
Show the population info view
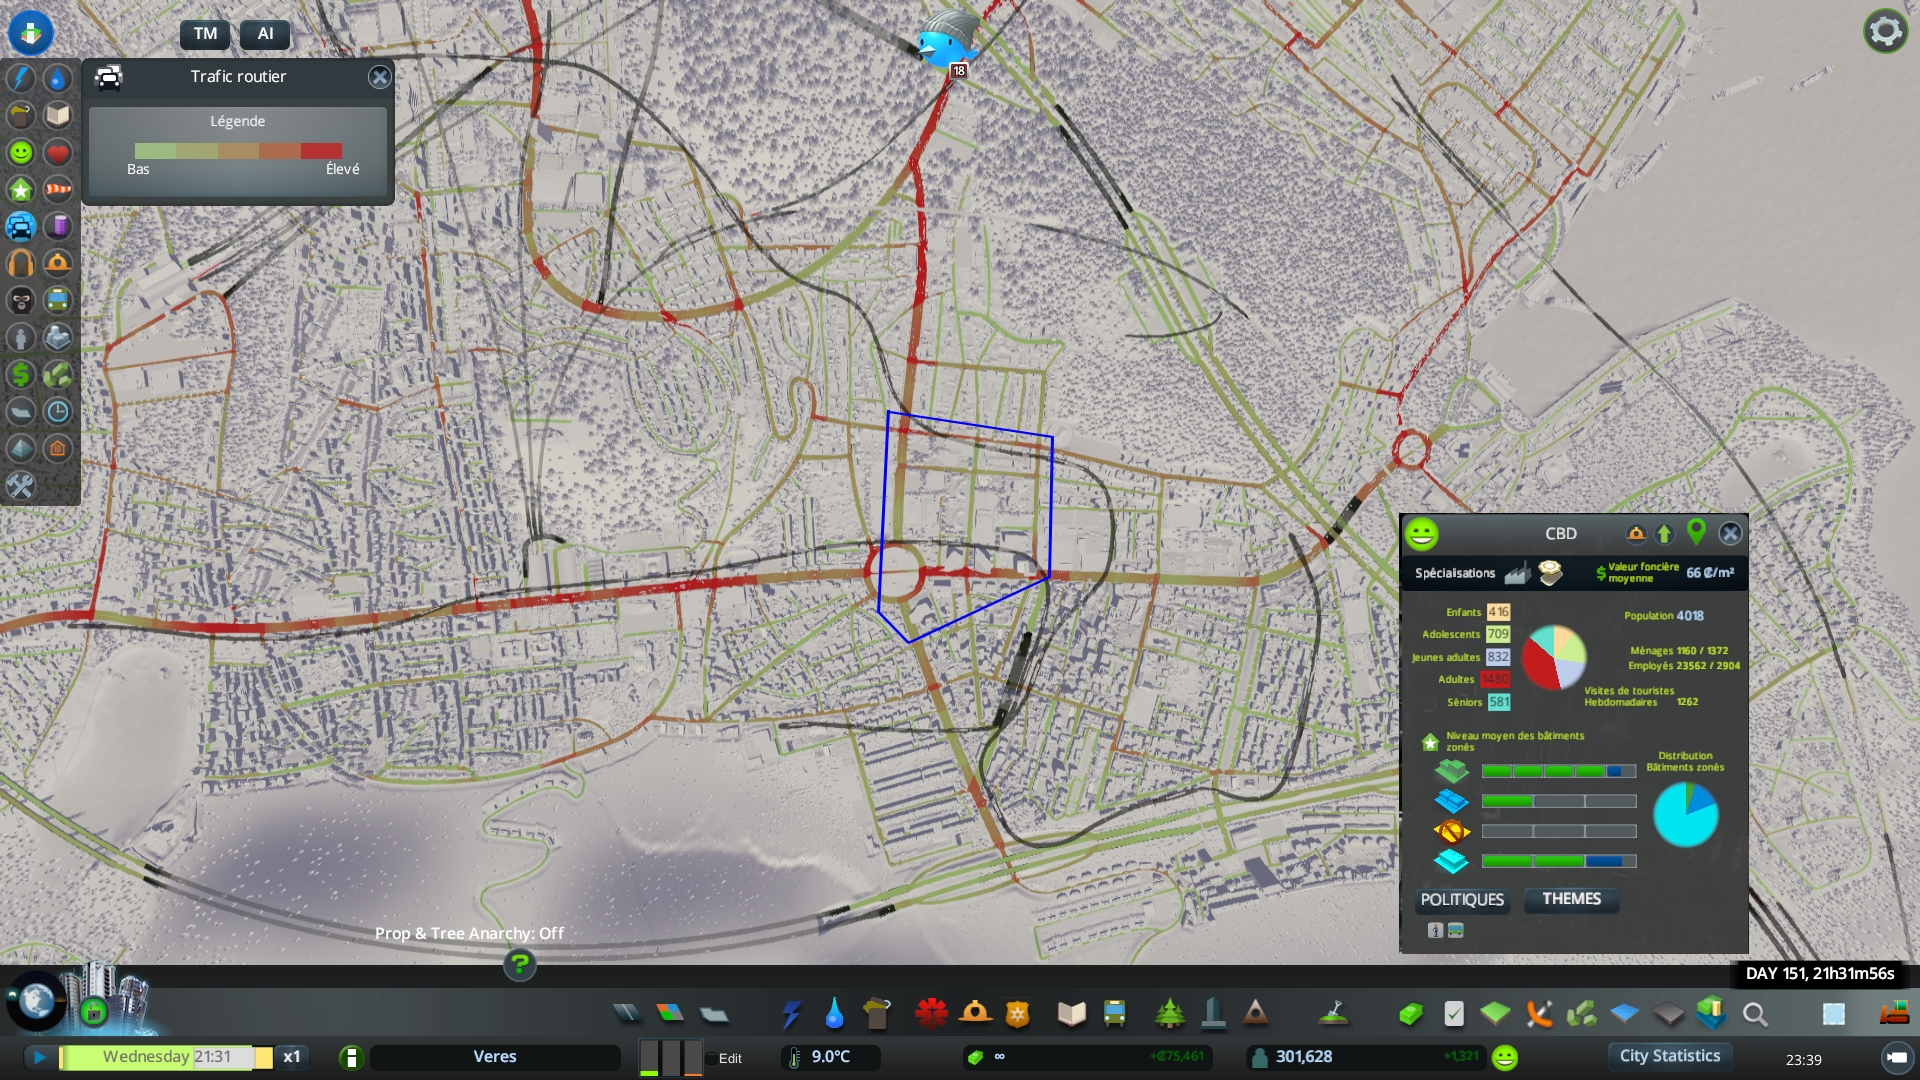21,338
